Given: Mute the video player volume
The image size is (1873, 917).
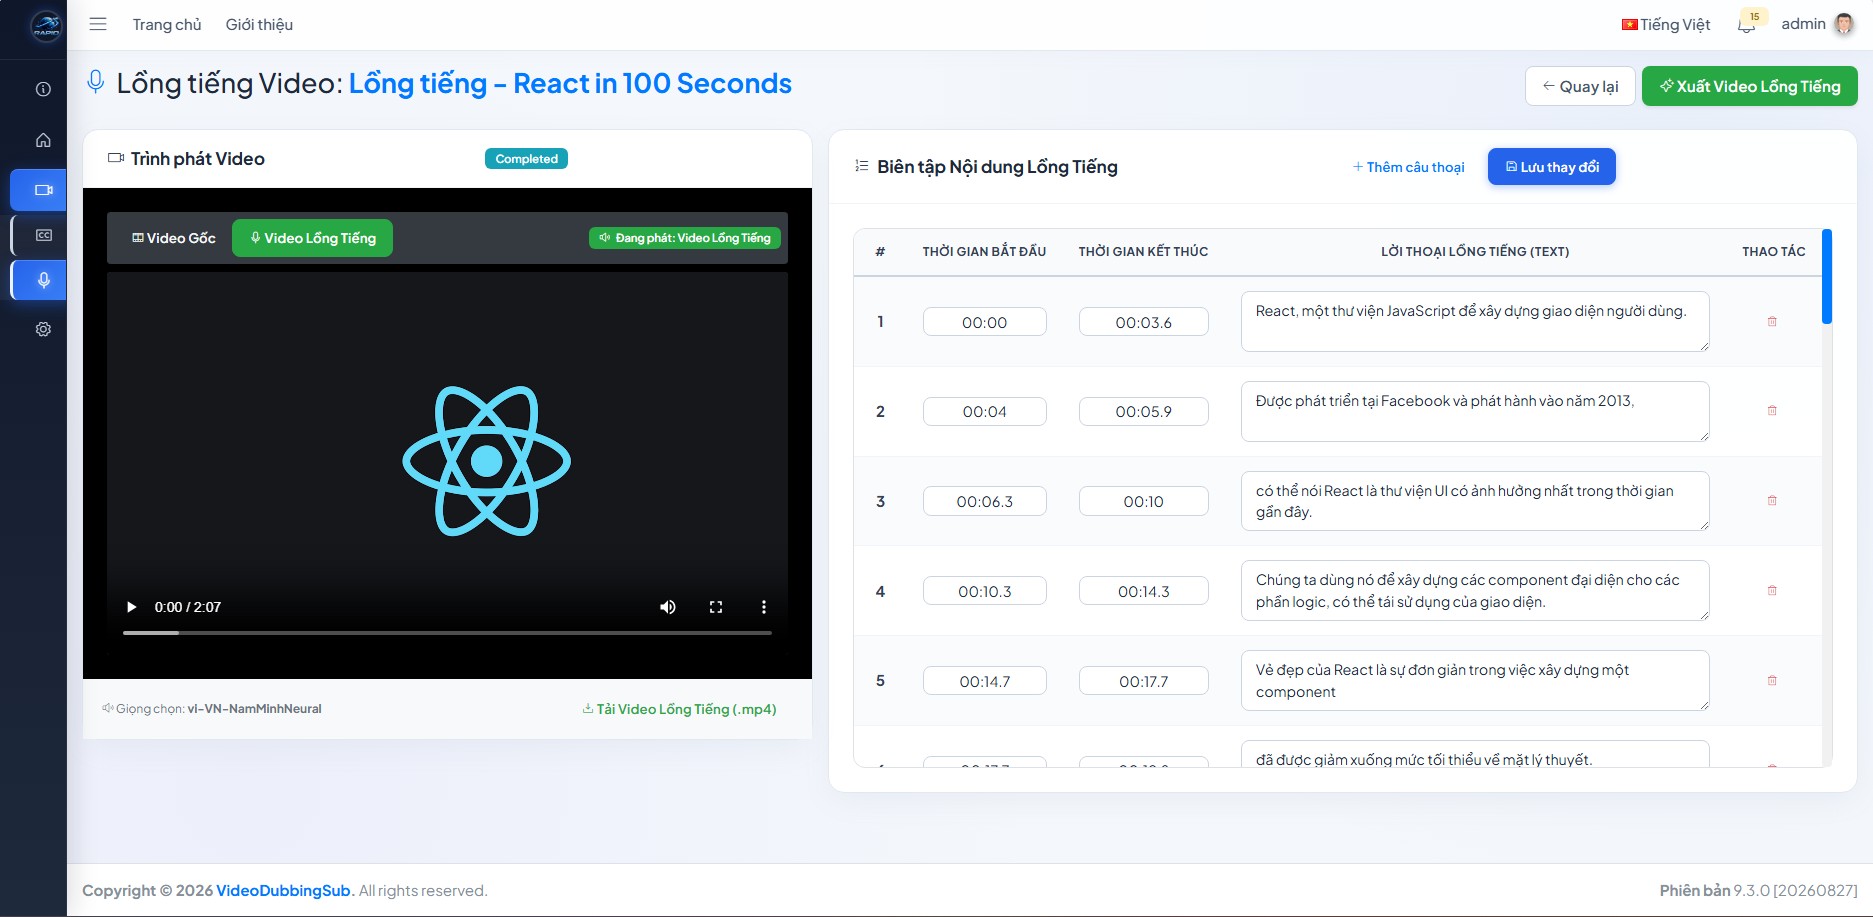Looking at the screenshot, I should (x=668, y=607).
